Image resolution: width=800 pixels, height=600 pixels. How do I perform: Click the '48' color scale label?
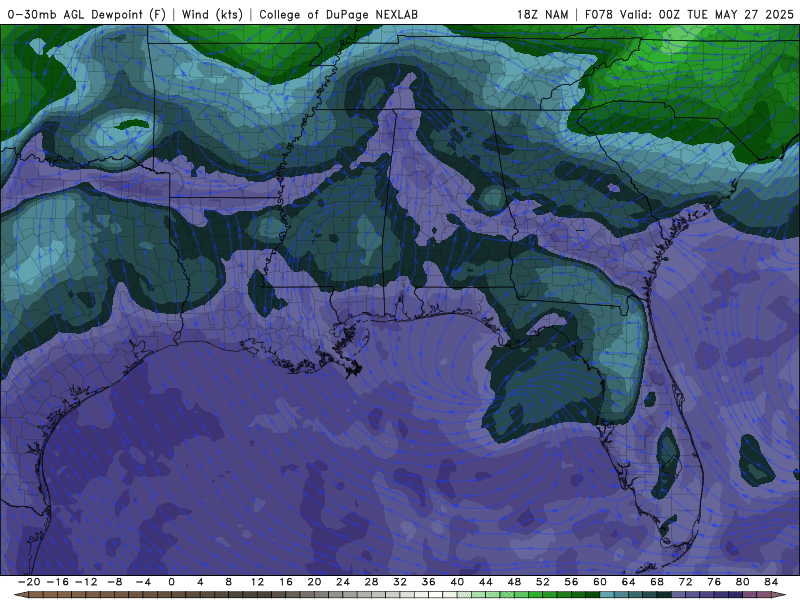pyautogui.click(x=514, y=582)
